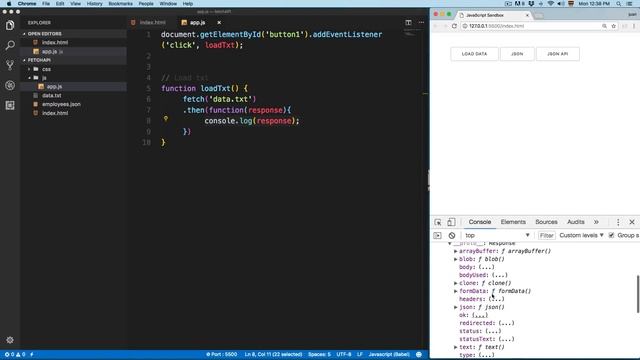This screenshot has width=640, height=360.
Task: Click the Chrome address bar URL
Action: 496,26
